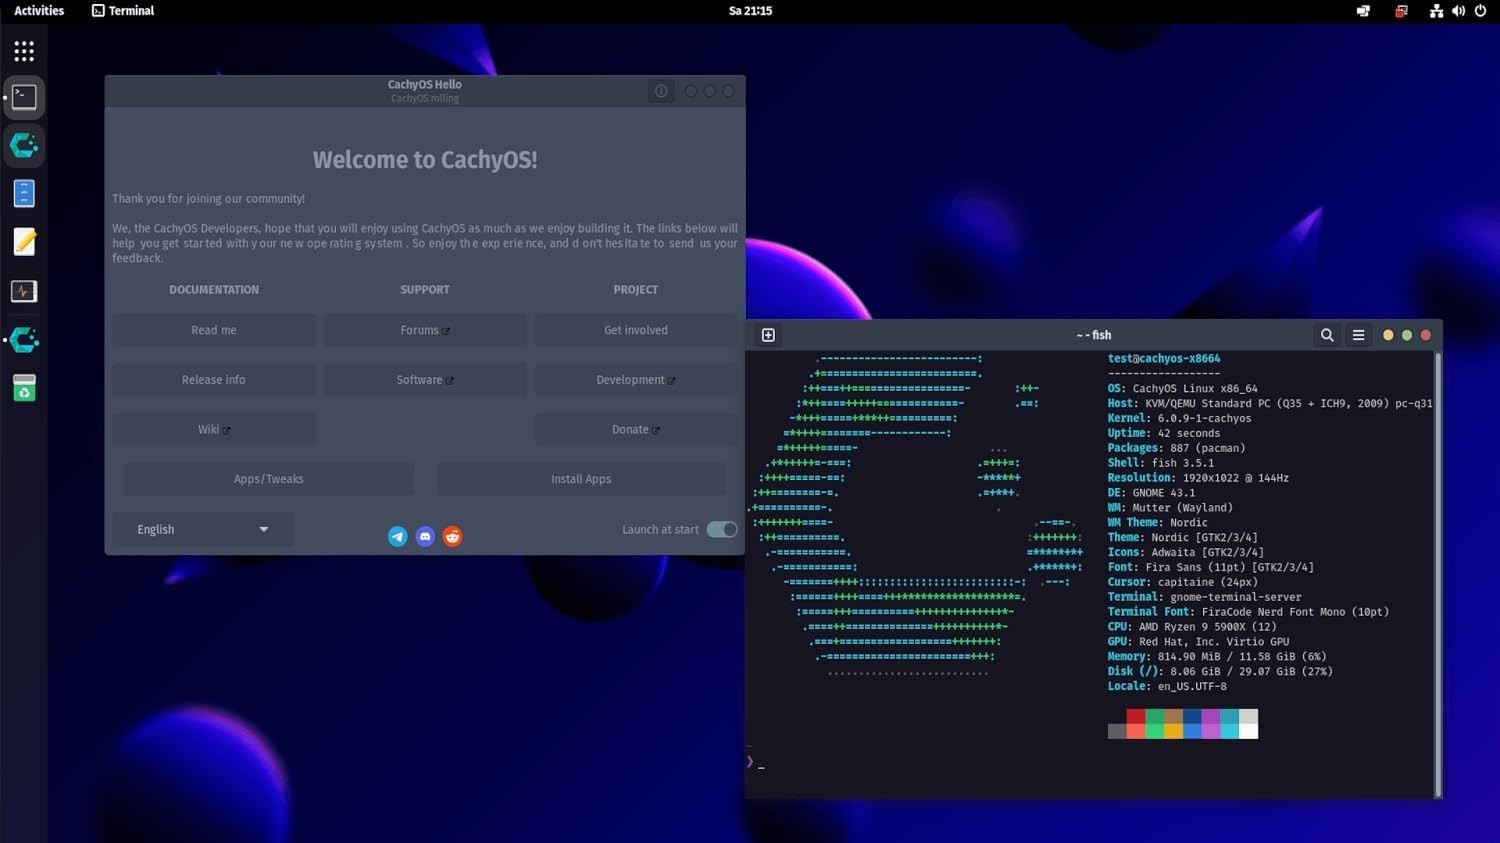Click the '~ - fish' terminal title
1500x843 pixels.
[1094, 335]
